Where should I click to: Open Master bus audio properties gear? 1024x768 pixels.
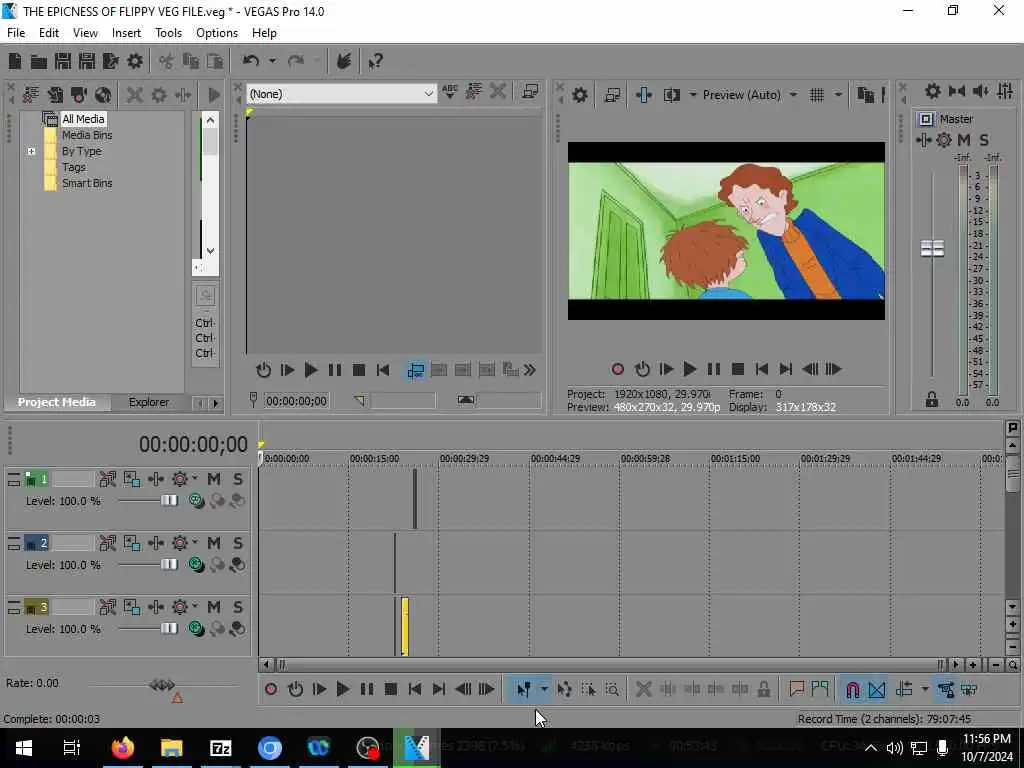933,91
